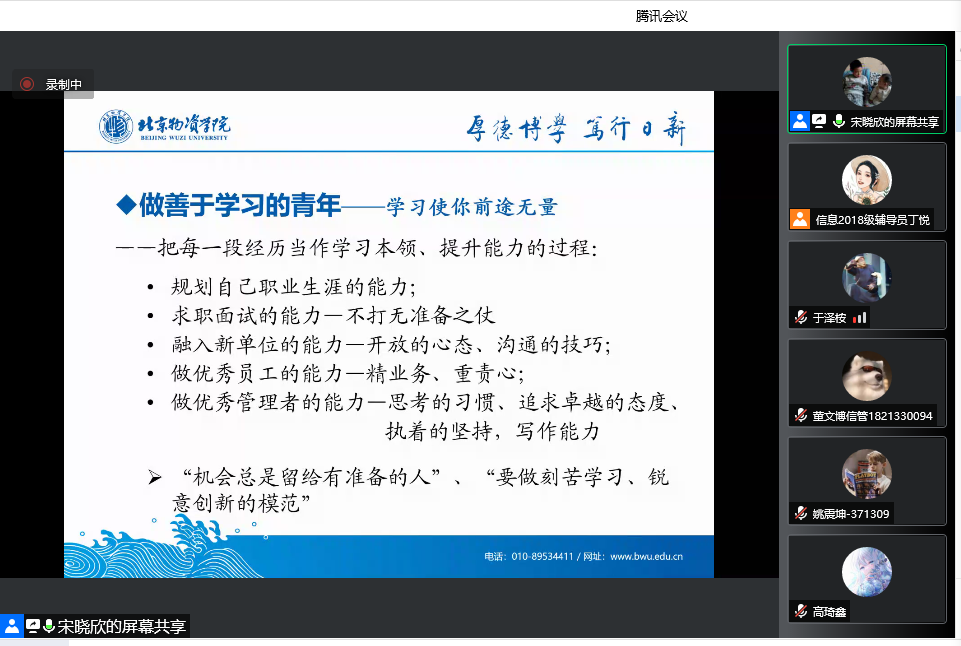The height and width of the screenshot is (646, 961).
Task: Click the blue host icon on 宋晓欣's tile
Action: [799, 122]
